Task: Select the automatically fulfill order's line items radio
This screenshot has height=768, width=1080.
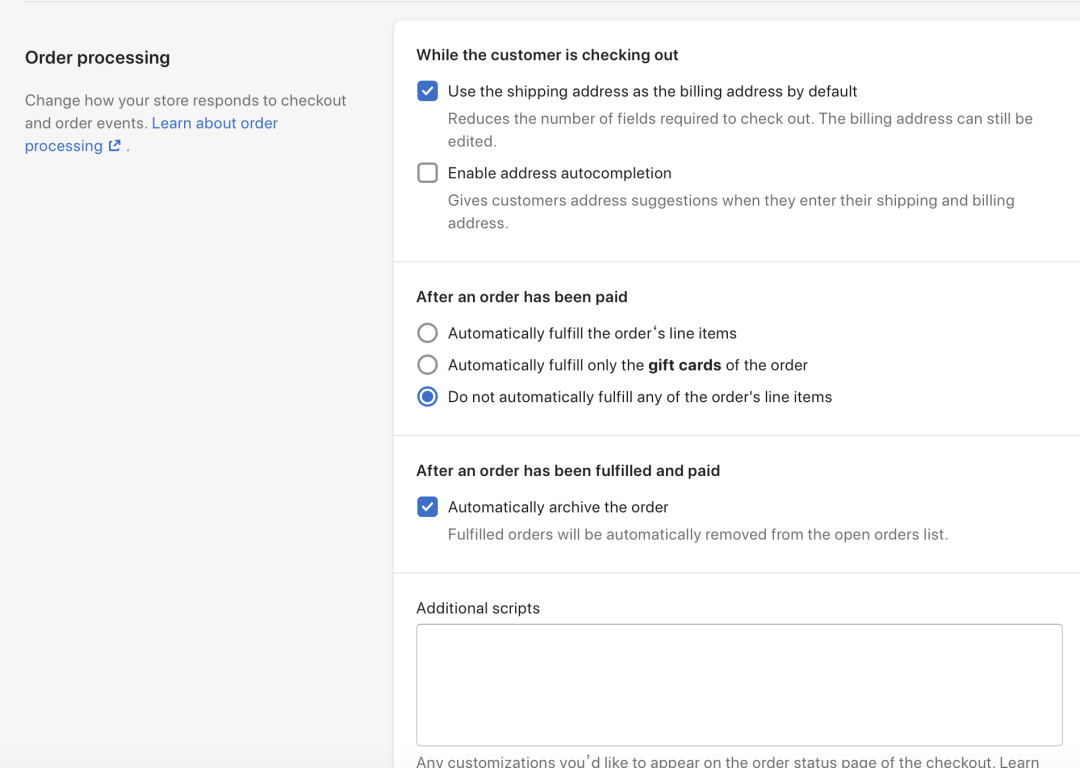Action: [427, 333]
